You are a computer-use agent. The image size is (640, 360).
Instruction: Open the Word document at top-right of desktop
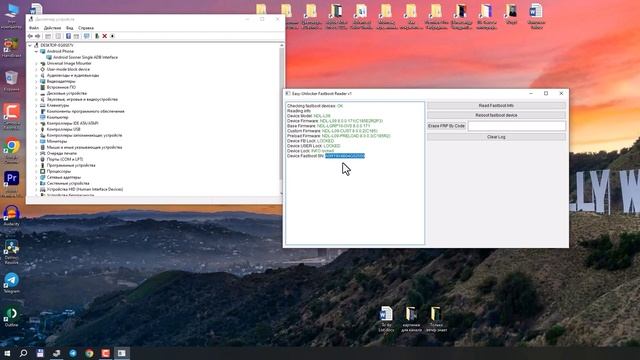tap(536, 11)
